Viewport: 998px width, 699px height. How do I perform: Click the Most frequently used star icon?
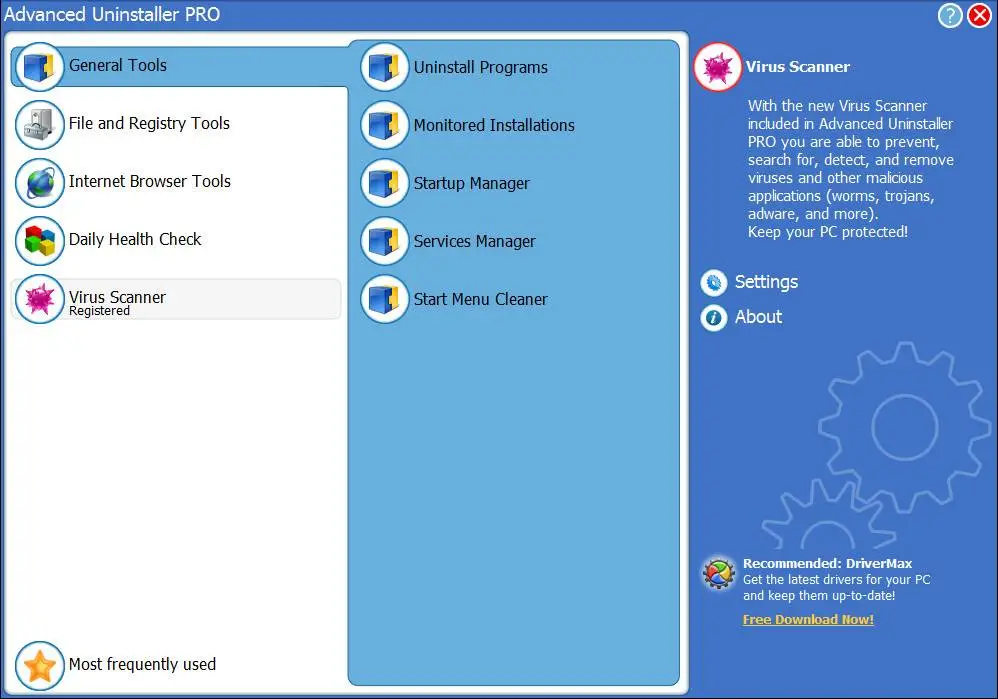point(39,666)
